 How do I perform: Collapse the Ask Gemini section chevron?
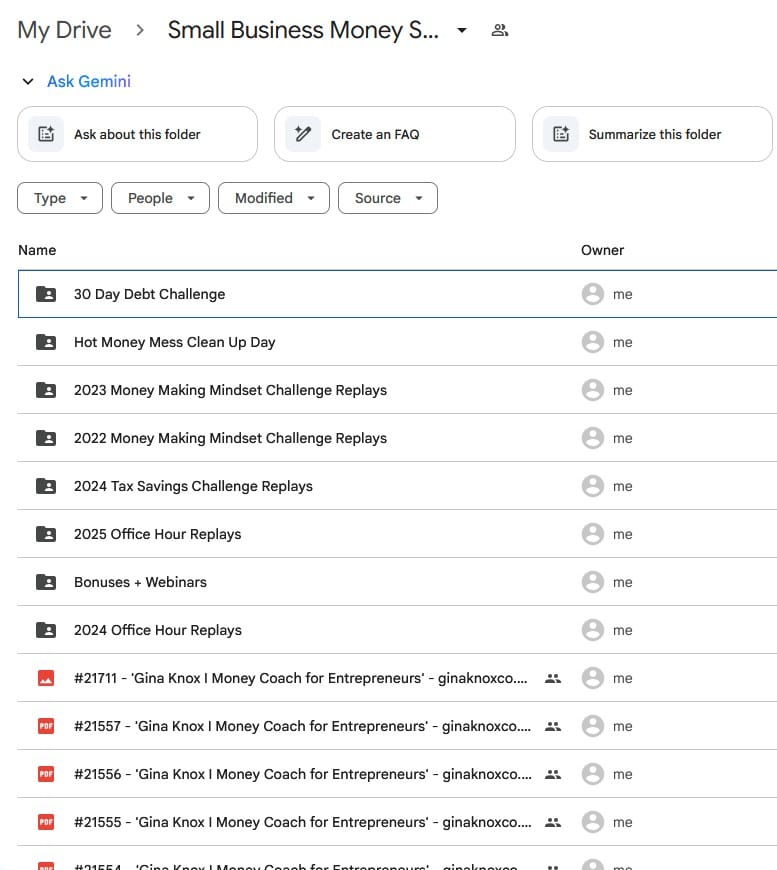tap(28, 82)
